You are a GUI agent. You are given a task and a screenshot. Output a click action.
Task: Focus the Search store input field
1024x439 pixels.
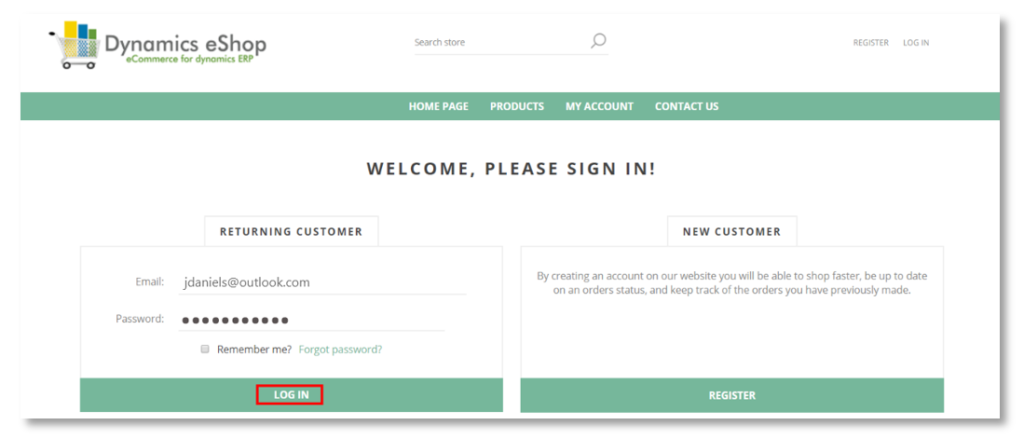pyautogui.click(x=500, y=42)
